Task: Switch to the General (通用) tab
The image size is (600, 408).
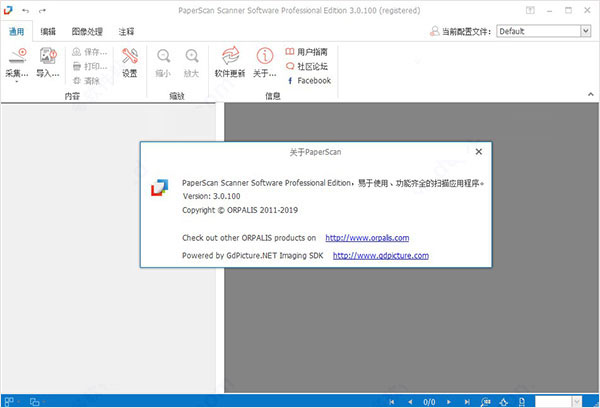Action: coord(16,31)
